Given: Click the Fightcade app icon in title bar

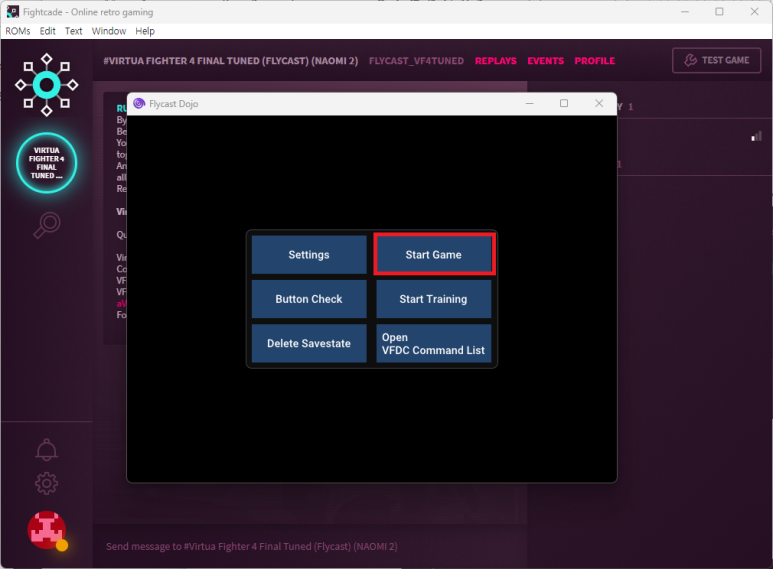Looking at the screenshot, I should (x=12, y=12).
